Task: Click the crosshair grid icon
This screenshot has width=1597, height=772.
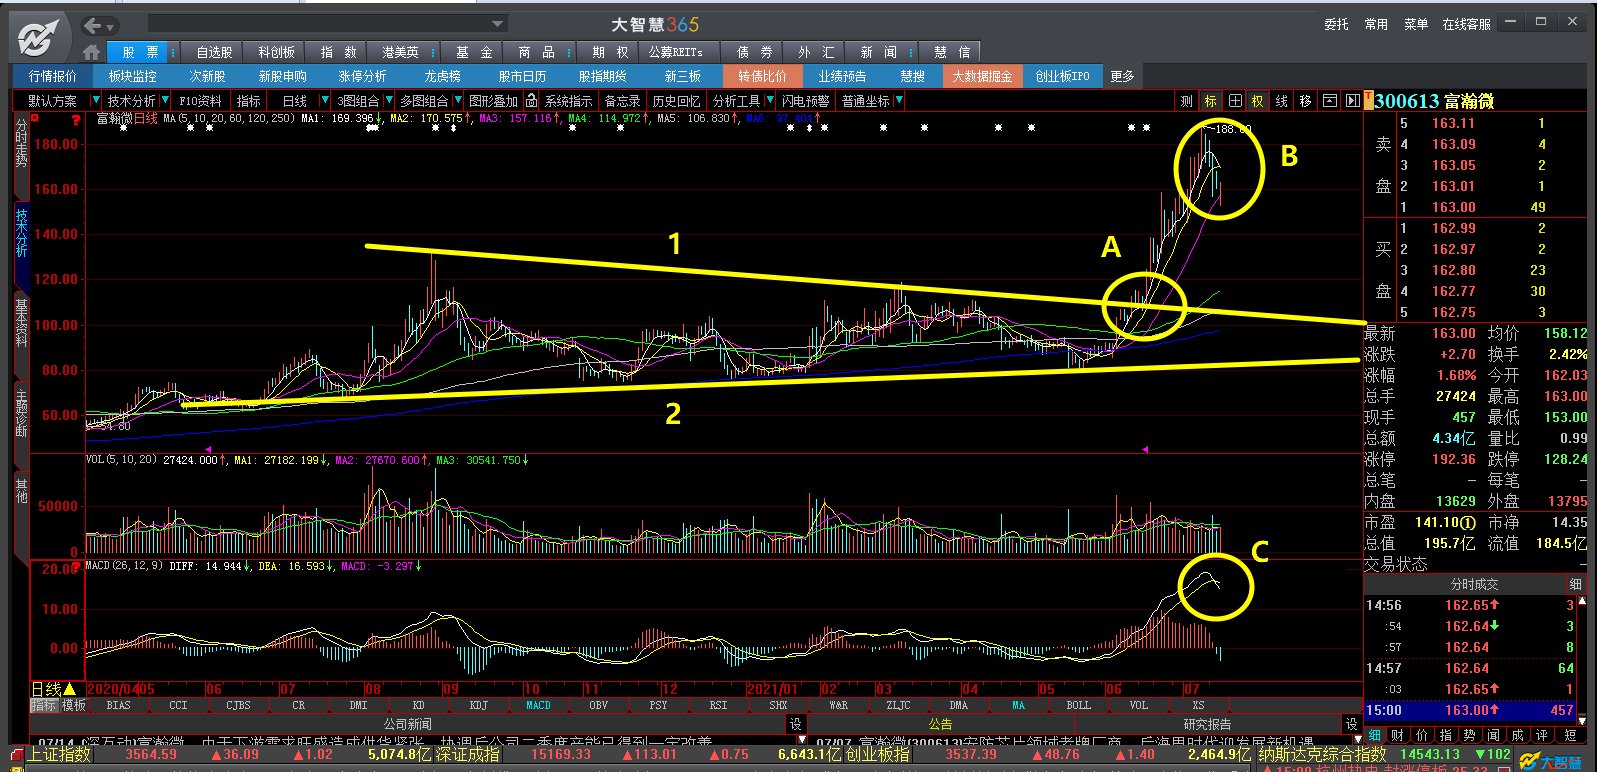Action: point(1235,101)
